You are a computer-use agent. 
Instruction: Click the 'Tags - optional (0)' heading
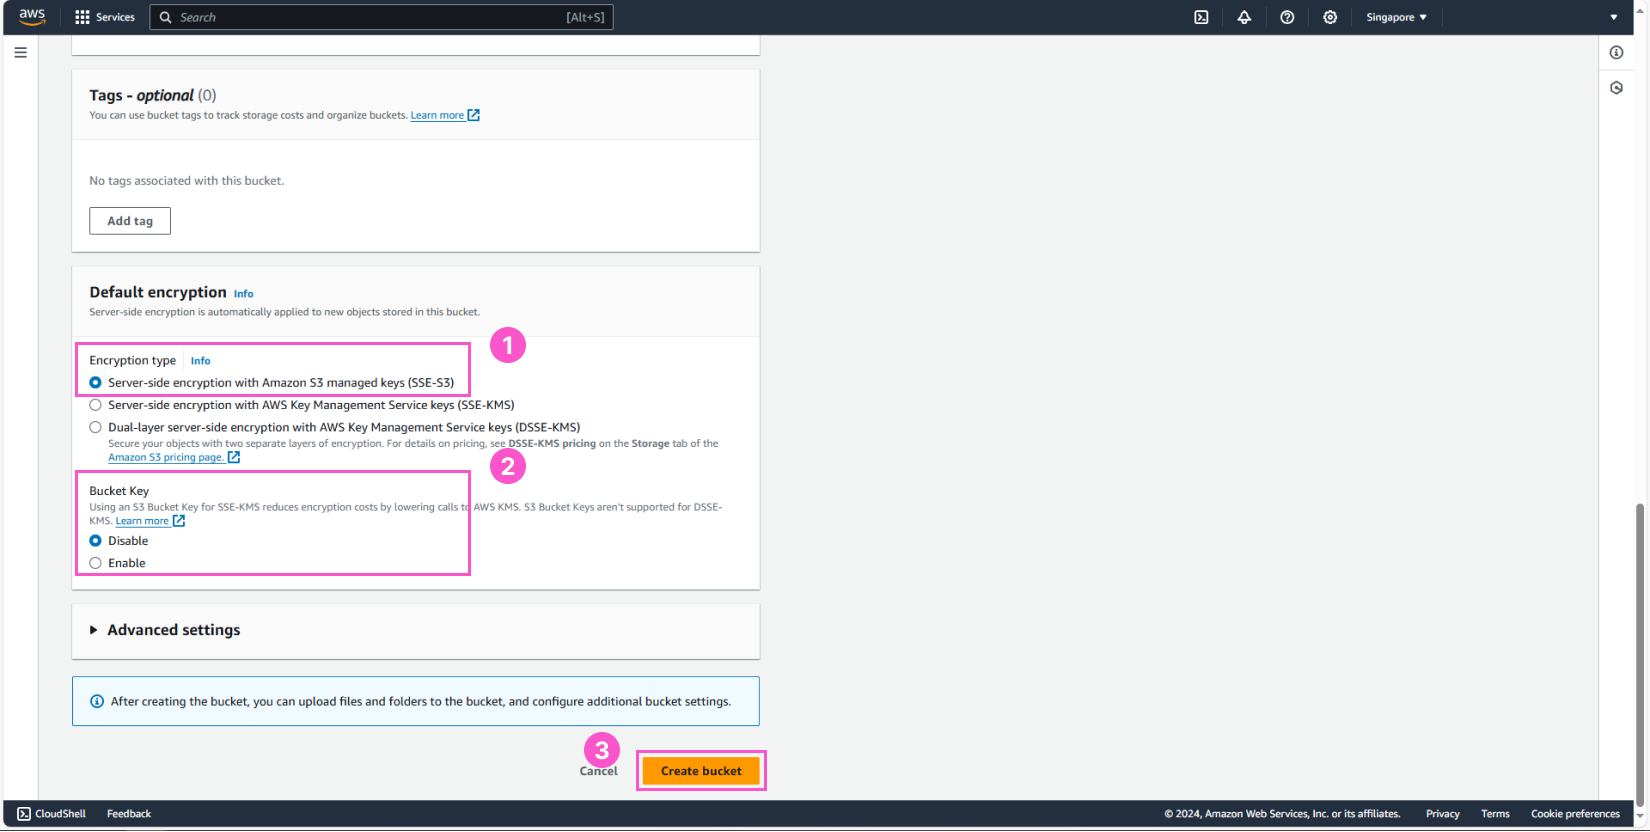click(x=153, y=95)
